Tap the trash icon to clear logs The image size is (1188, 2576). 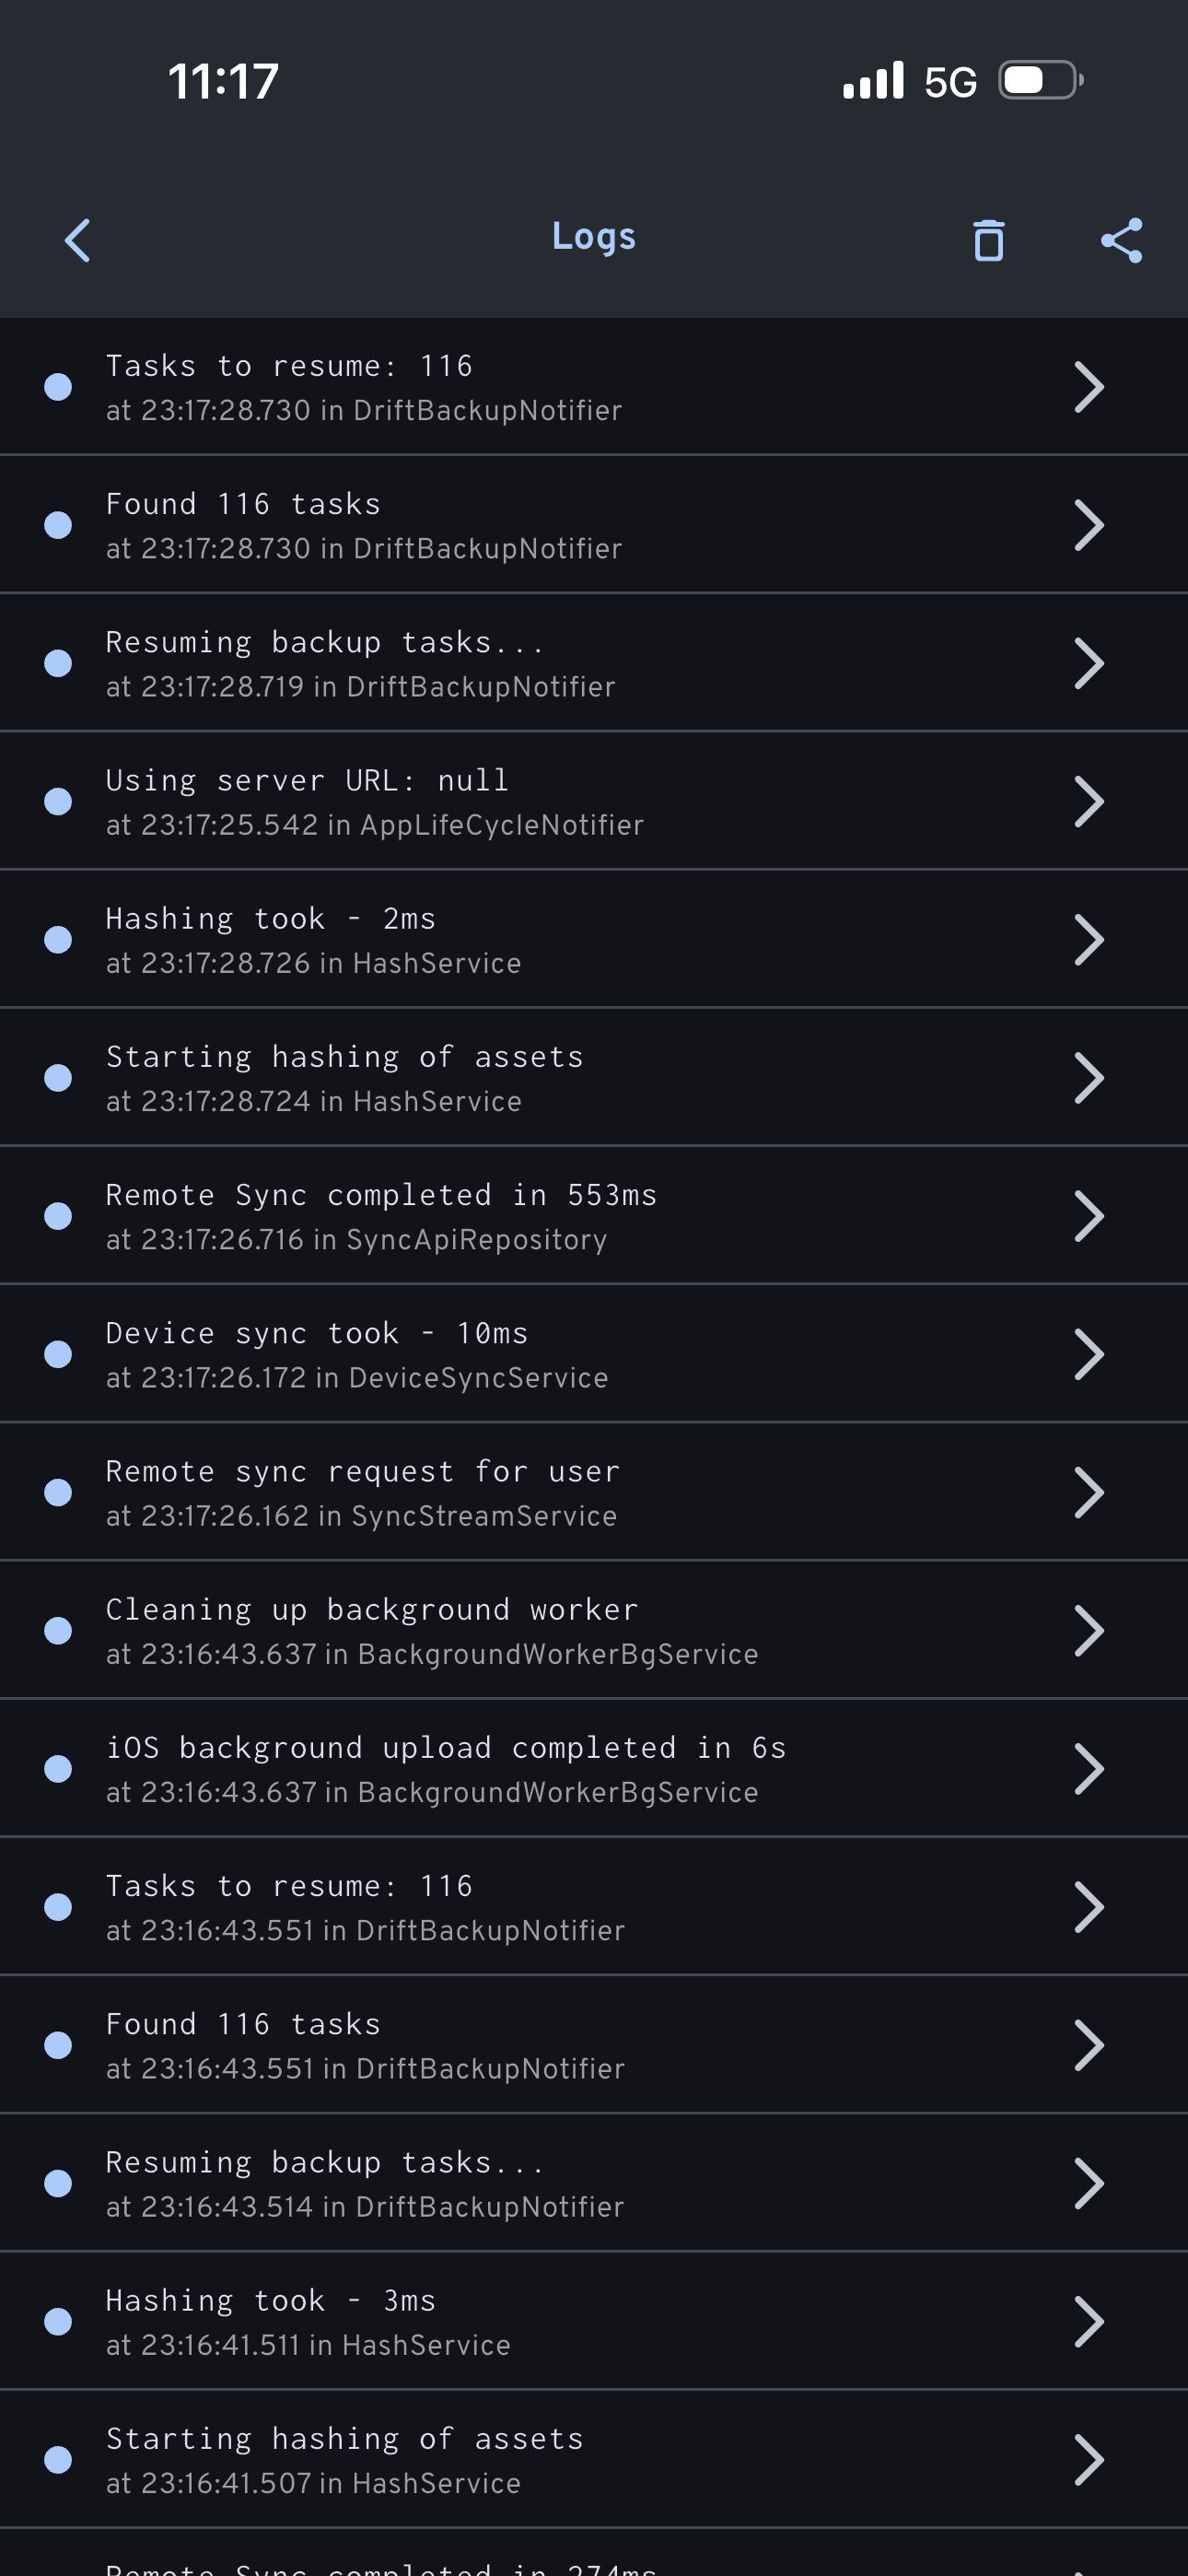coord(988,240)
